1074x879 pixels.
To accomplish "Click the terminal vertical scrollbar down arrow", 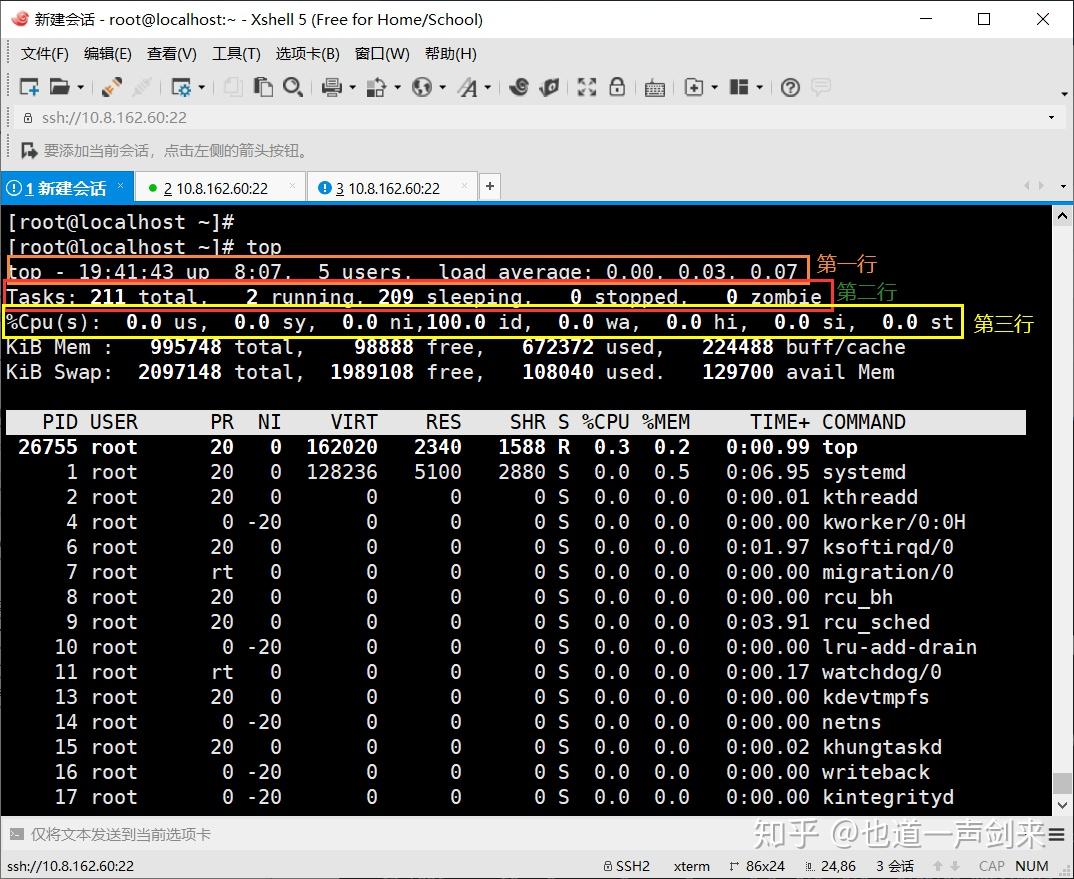I will pyautogui.click(x=1062, y=805).
